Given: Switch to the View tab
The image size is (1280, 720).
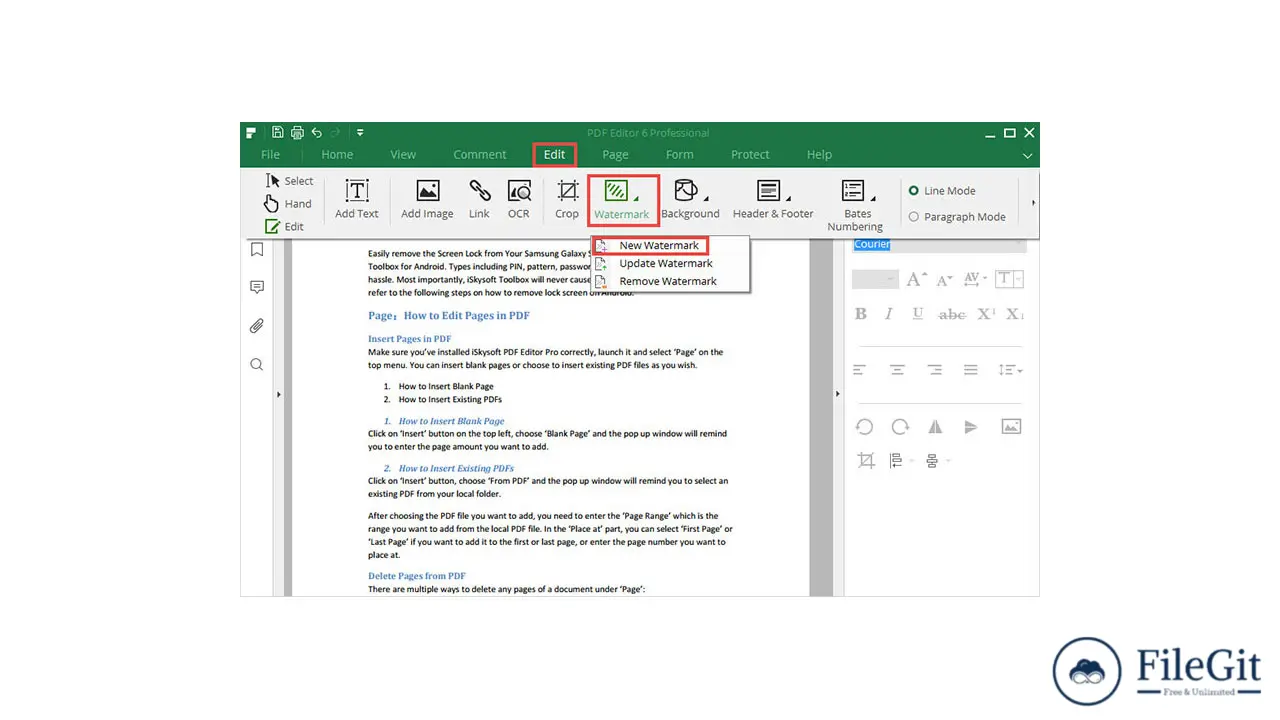Looking at the screenshot, I should (403, 155).
